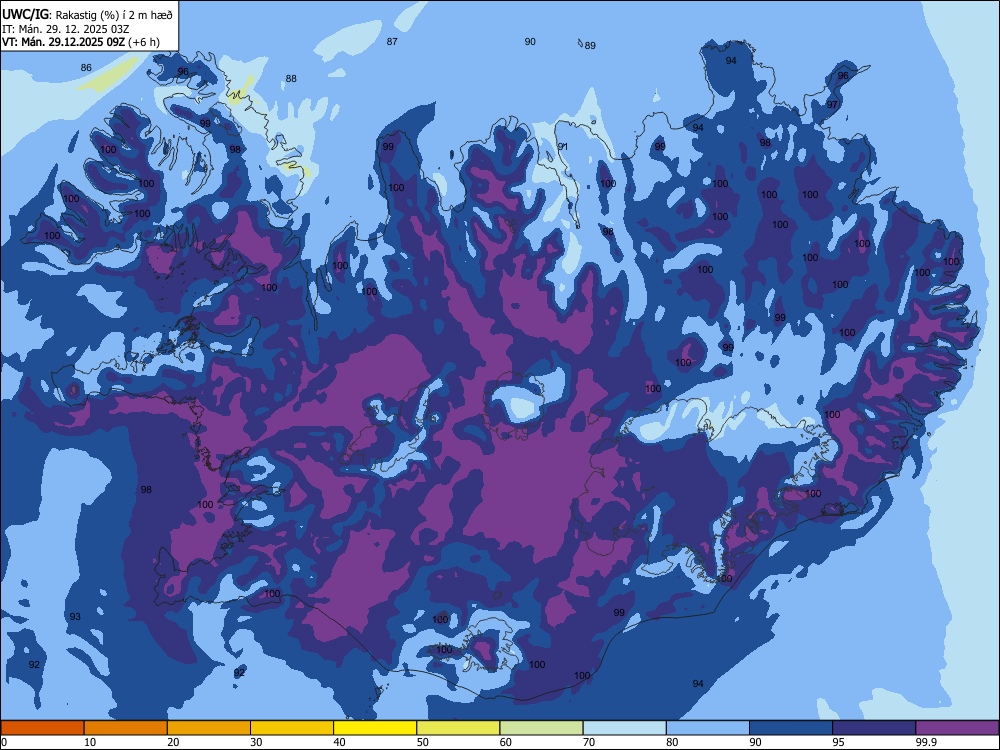
Task: Click the '91' humidity value on the map
Action: click(562, 147)
